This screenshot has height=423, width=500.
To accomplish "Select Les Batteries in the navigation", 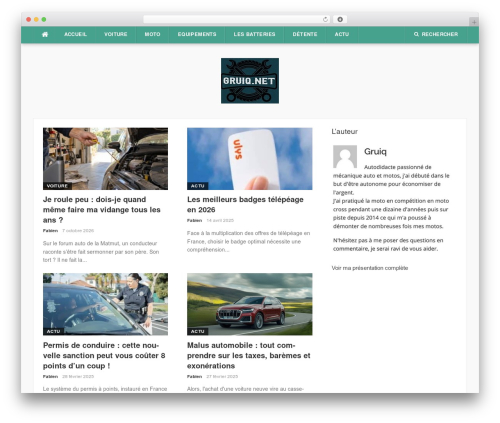I will click(x=254, y=34).
